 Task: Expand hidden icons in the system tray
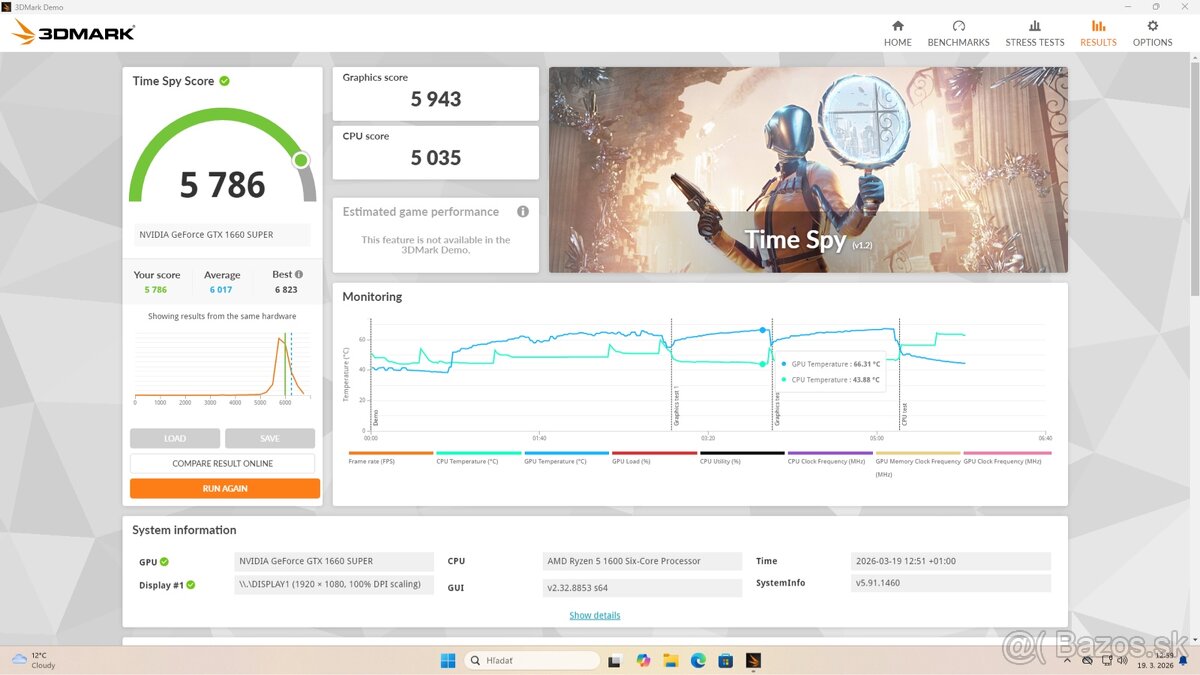(x=1067, y=660)
